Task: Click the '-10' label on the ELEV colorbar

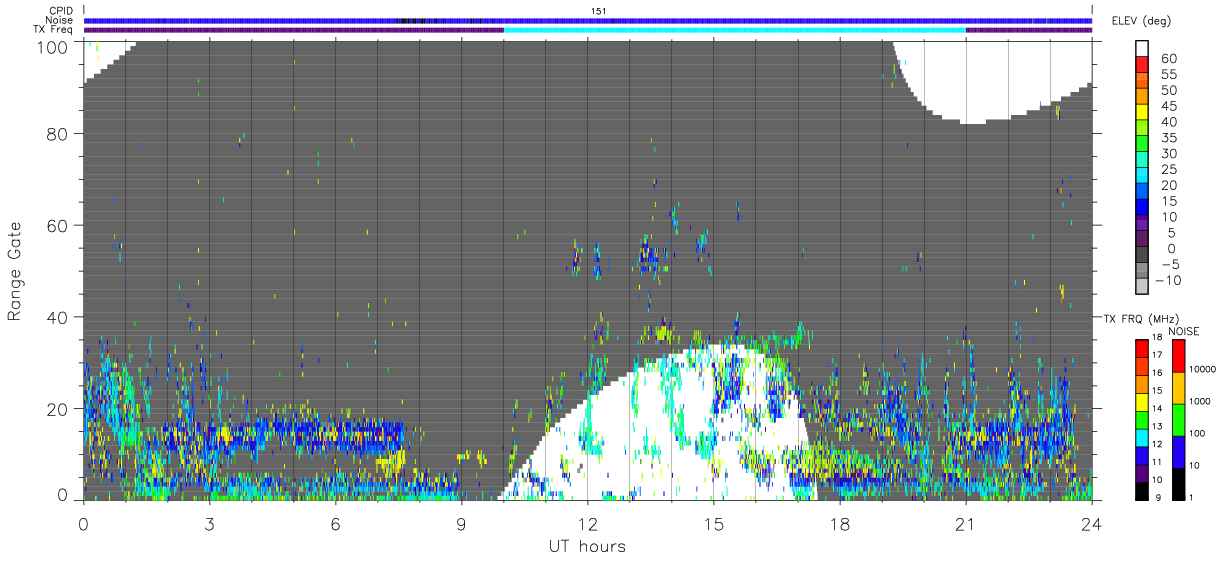Action: coord(1166,280)
